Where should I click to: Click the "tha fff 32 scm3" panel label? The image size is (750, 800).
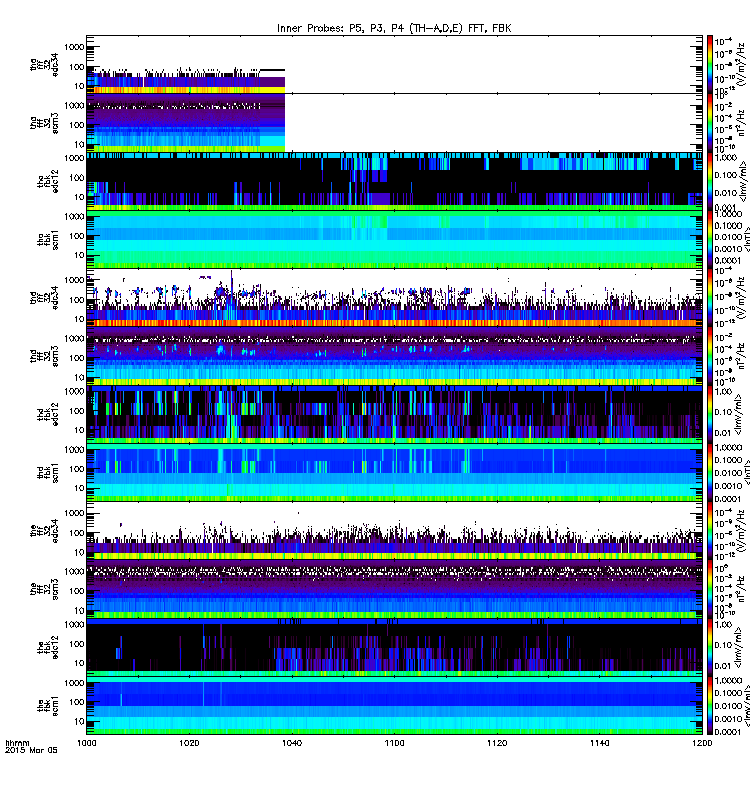click(44, 123)
